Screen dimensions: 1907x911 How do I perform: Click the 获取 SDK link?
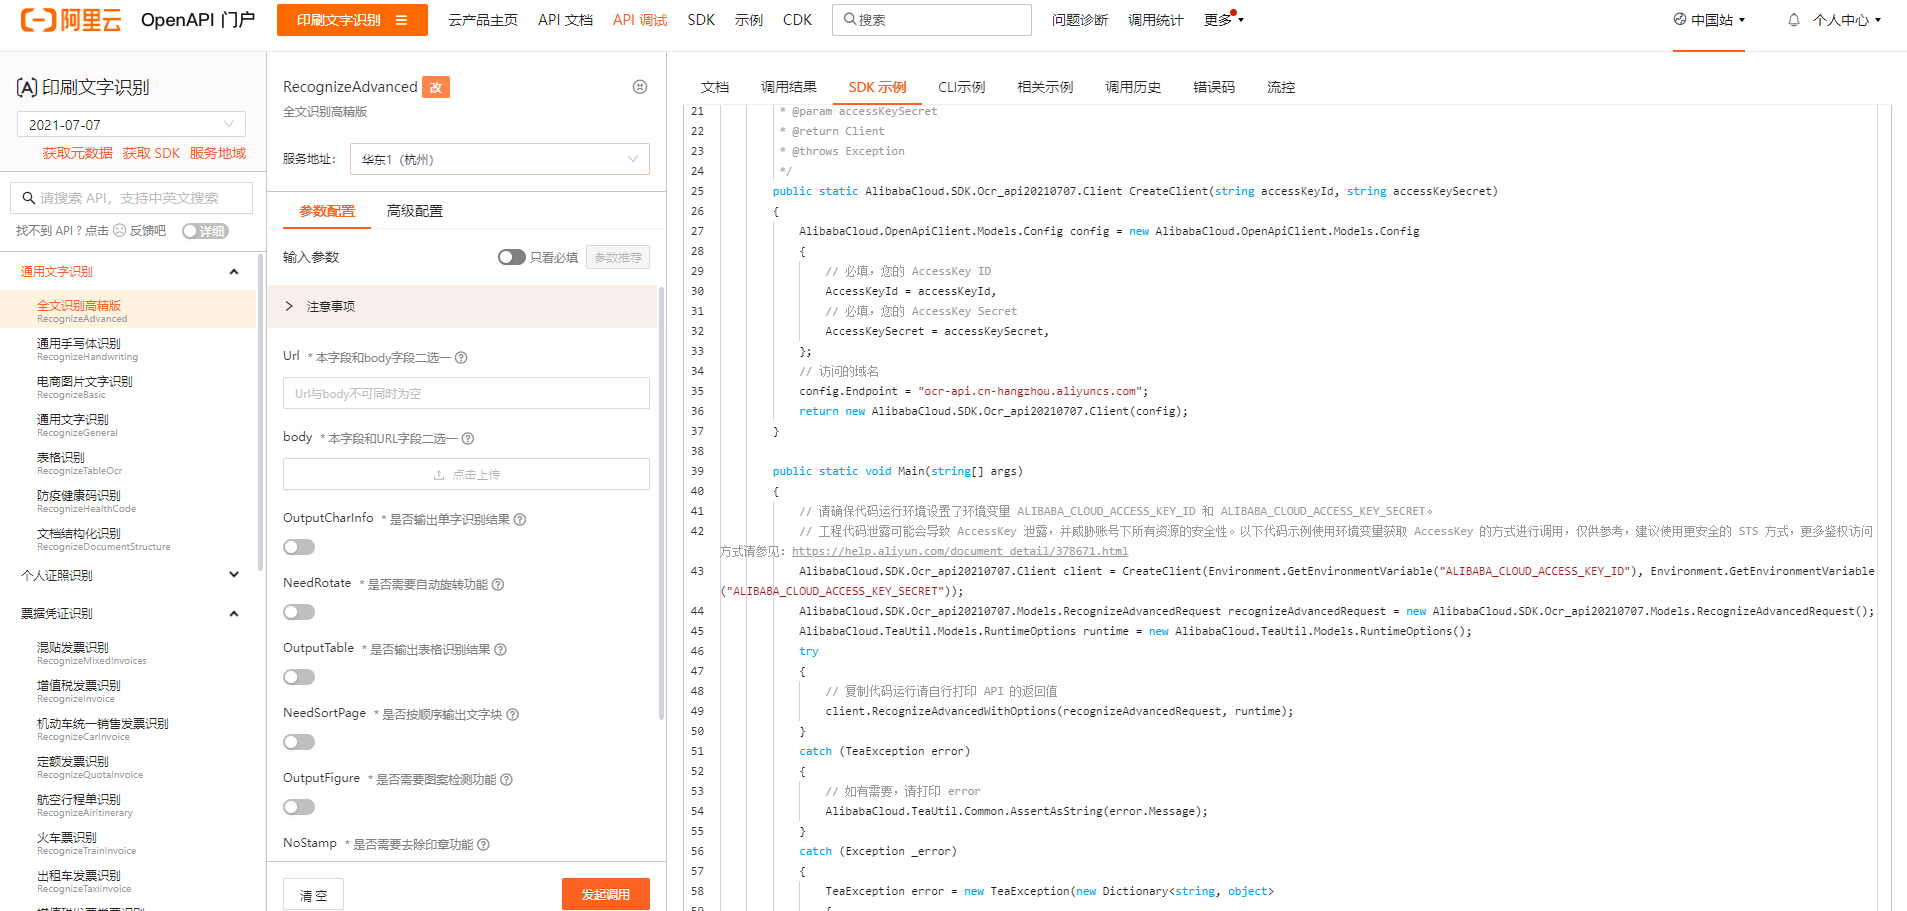point(151,153)
